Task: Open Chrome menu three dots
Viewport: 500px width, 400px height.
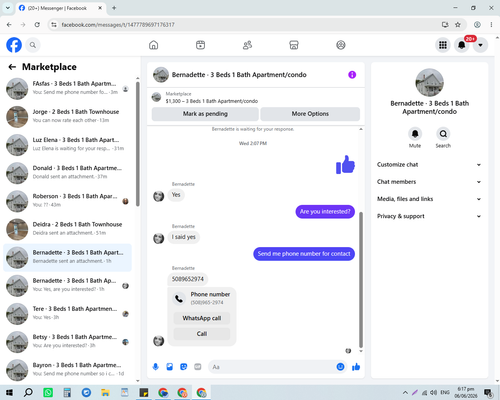Action: 491,25
